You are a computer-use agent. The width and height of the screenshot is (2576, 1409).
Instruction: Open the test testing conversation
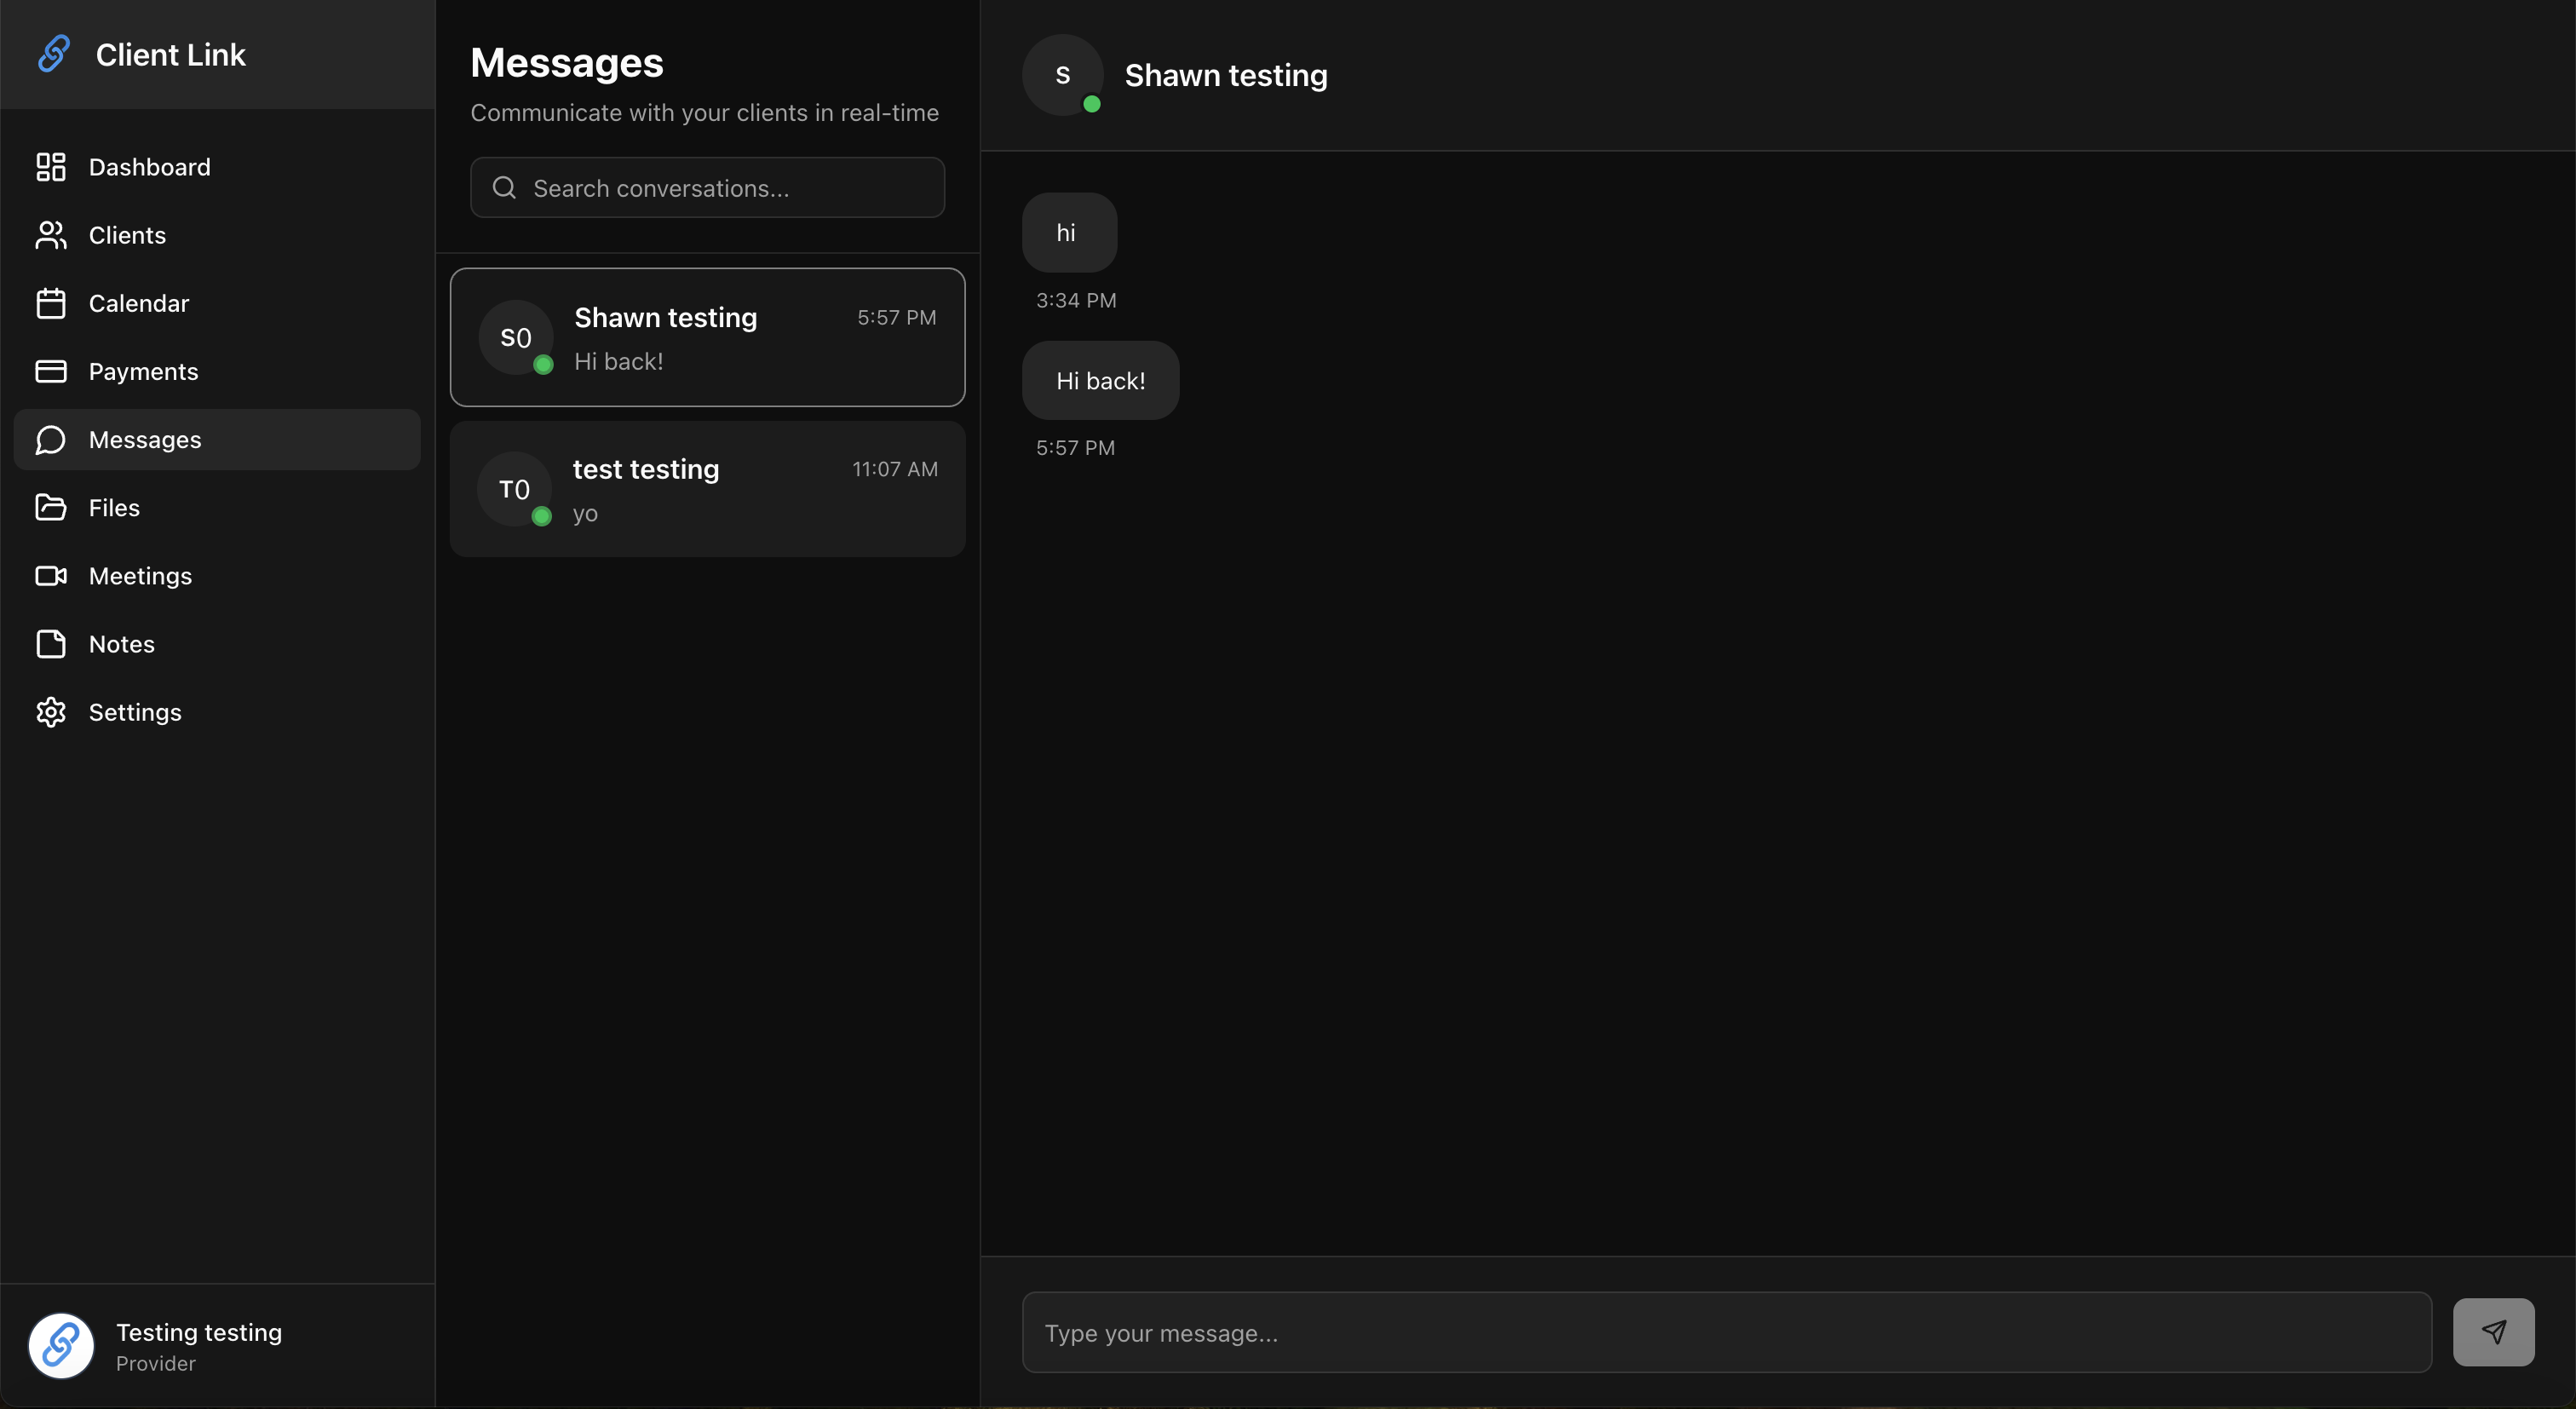(x=707, y=489)
